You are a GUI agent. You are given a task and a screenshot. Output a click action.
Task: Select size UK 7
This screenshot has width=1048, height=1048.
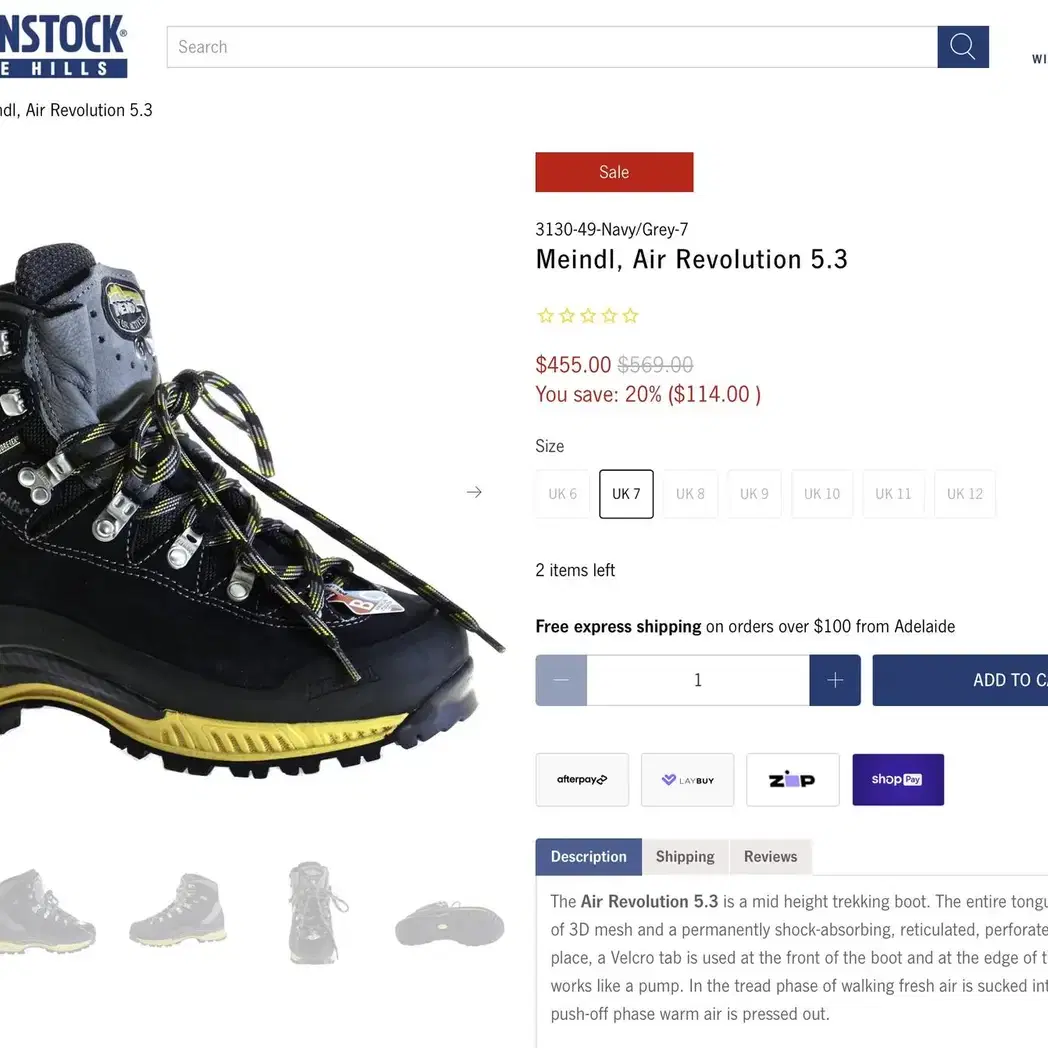626,494
